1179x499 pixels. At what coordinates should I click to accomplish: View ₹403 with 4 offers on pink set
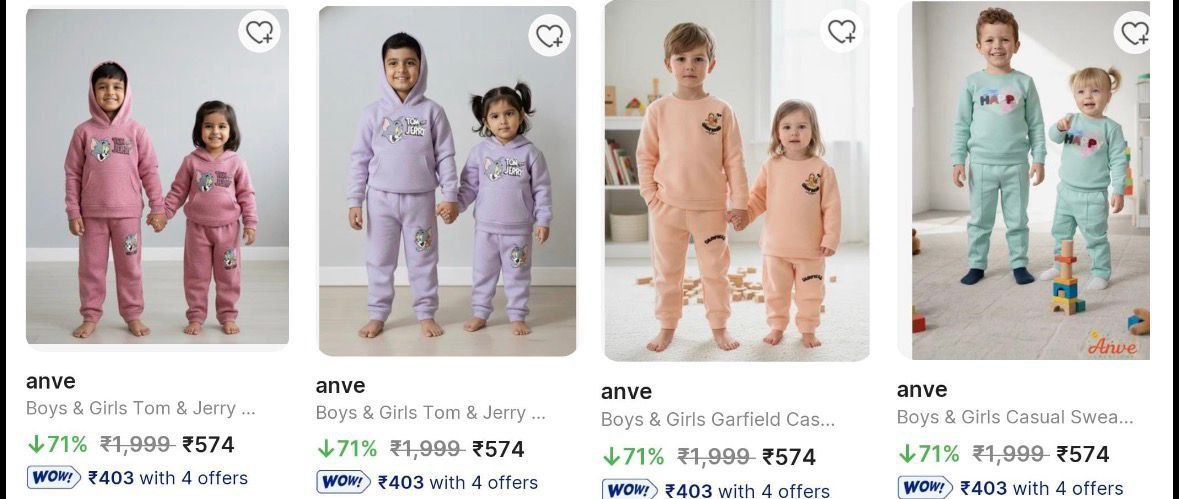click(x=167, y=477)
